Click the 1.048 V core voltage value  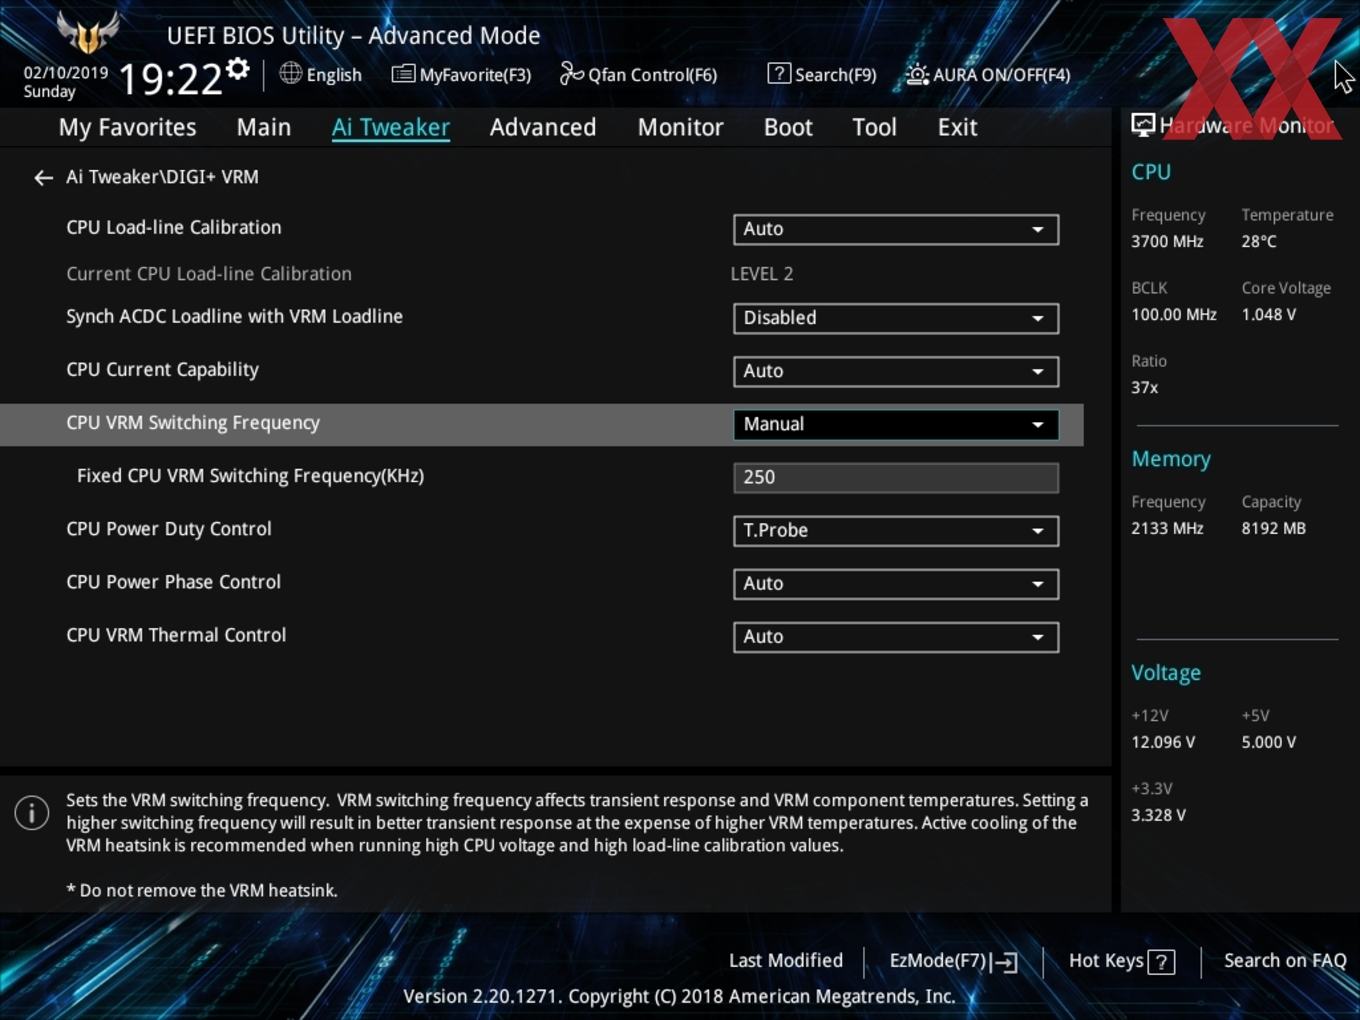[1269, 314]
